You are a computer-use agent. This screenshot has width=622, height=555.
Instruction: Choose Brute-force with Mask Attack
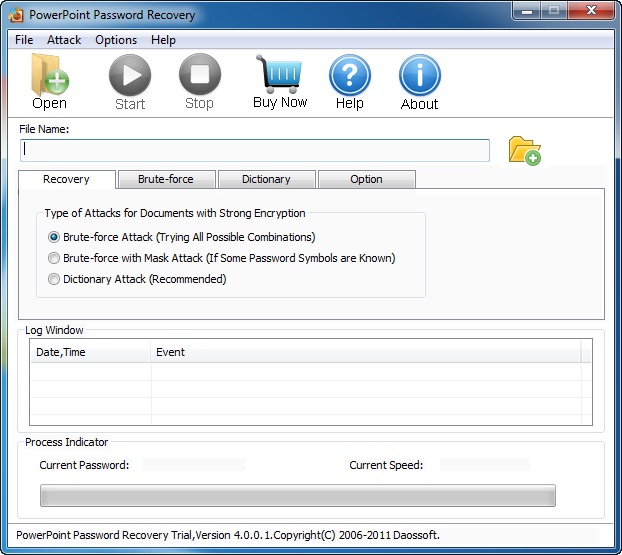pyautogui.click(x=54, y=258)
